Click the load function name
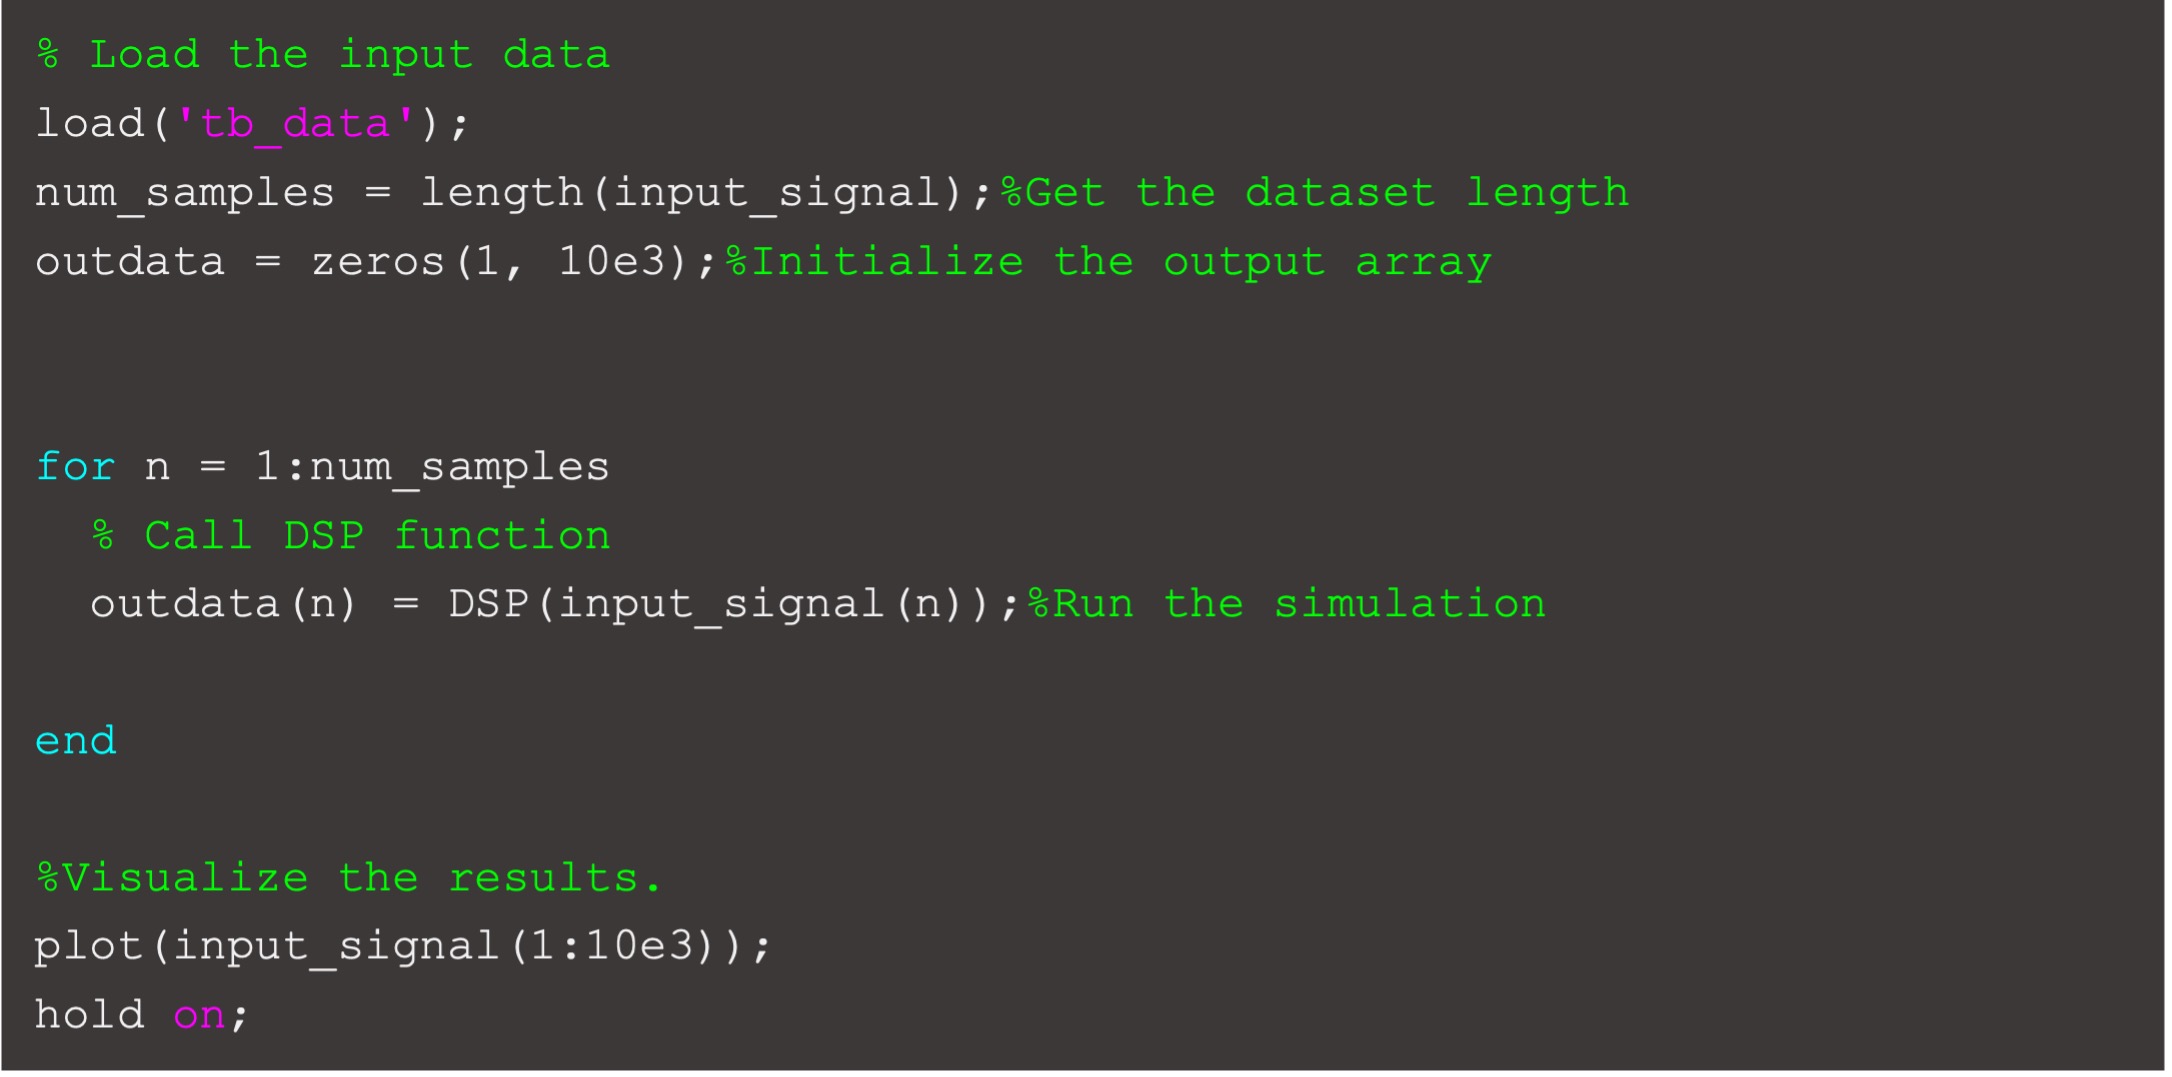The height and width of the screenshot is (1077, 2172). click(90, 124)
